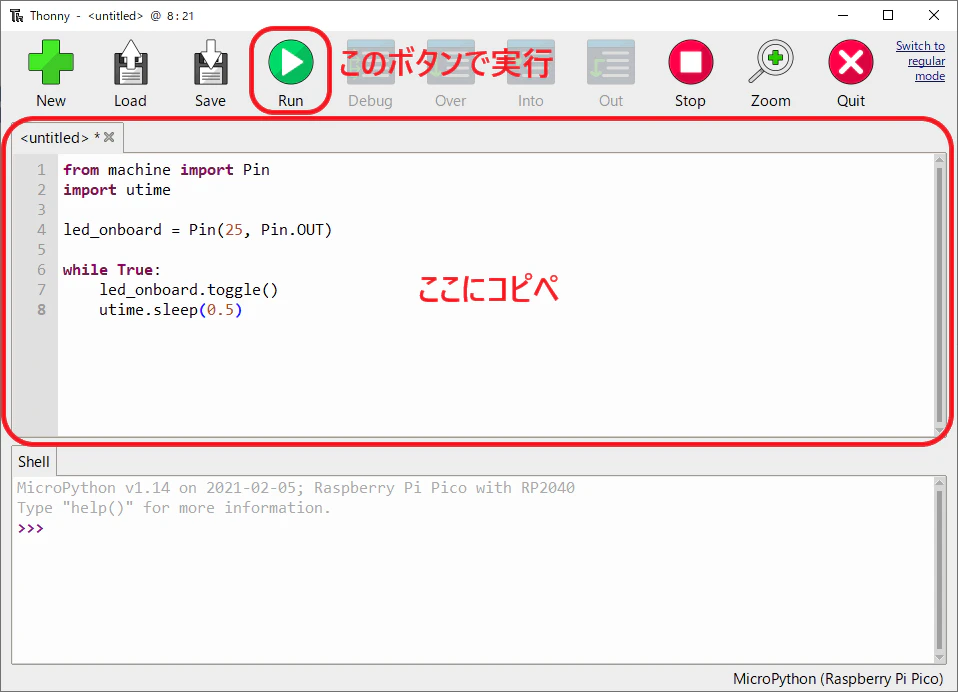Run the current script
The image size is (958, 692).
291,62
